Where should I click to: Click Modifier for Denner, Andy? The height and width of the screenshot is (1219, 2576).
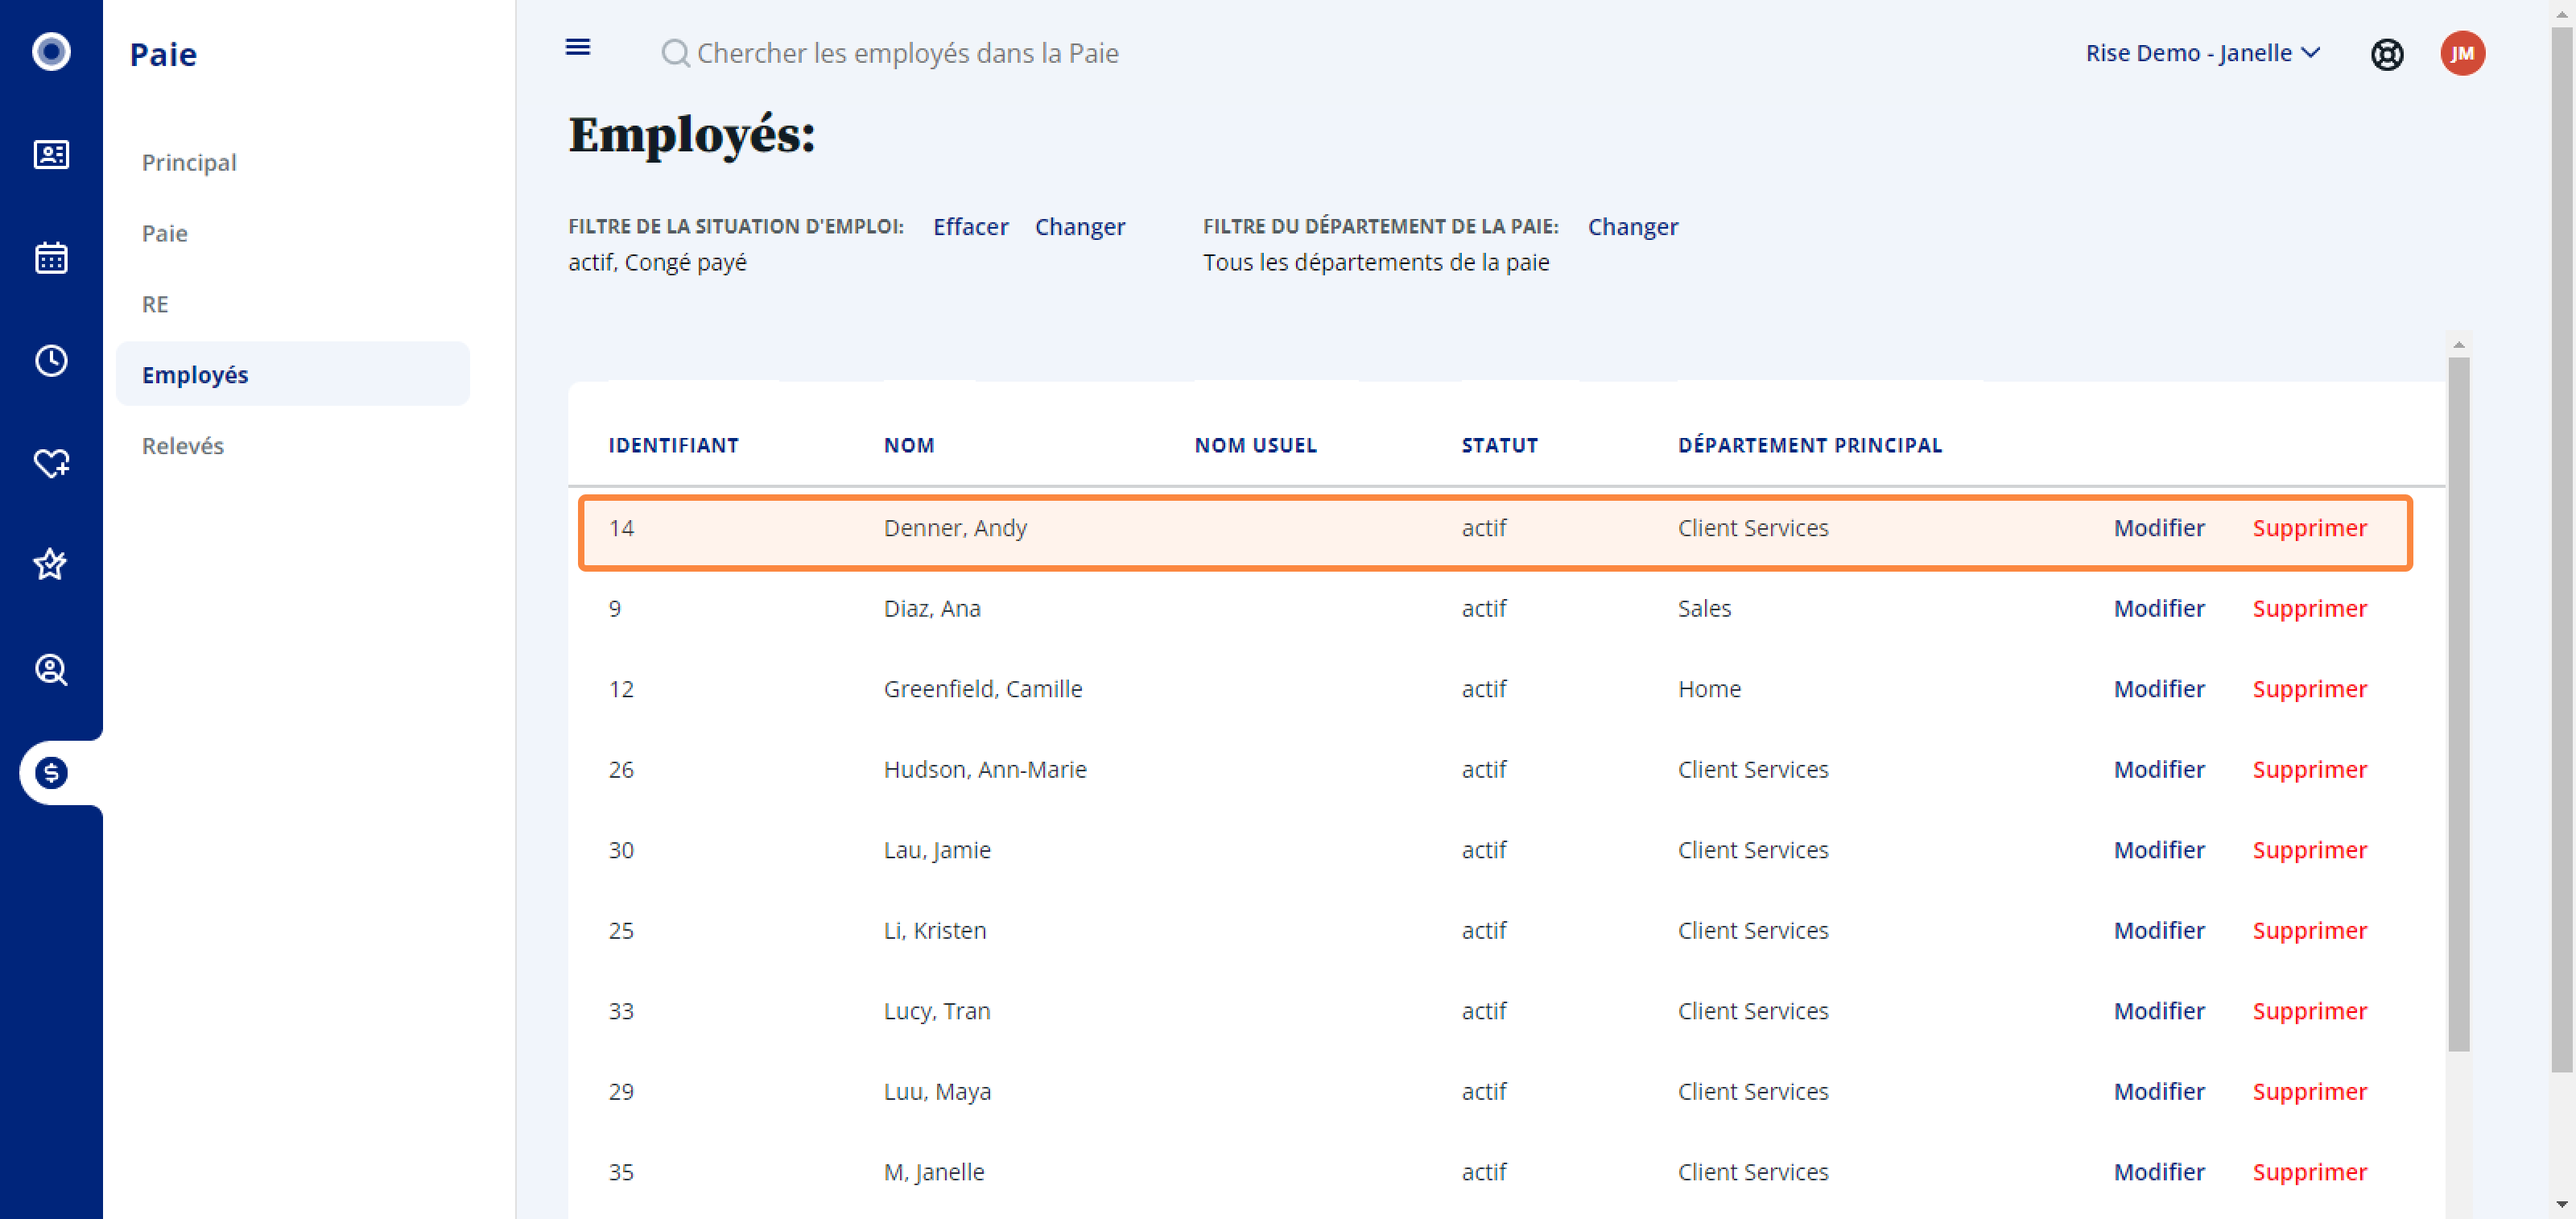point(2159,528)
